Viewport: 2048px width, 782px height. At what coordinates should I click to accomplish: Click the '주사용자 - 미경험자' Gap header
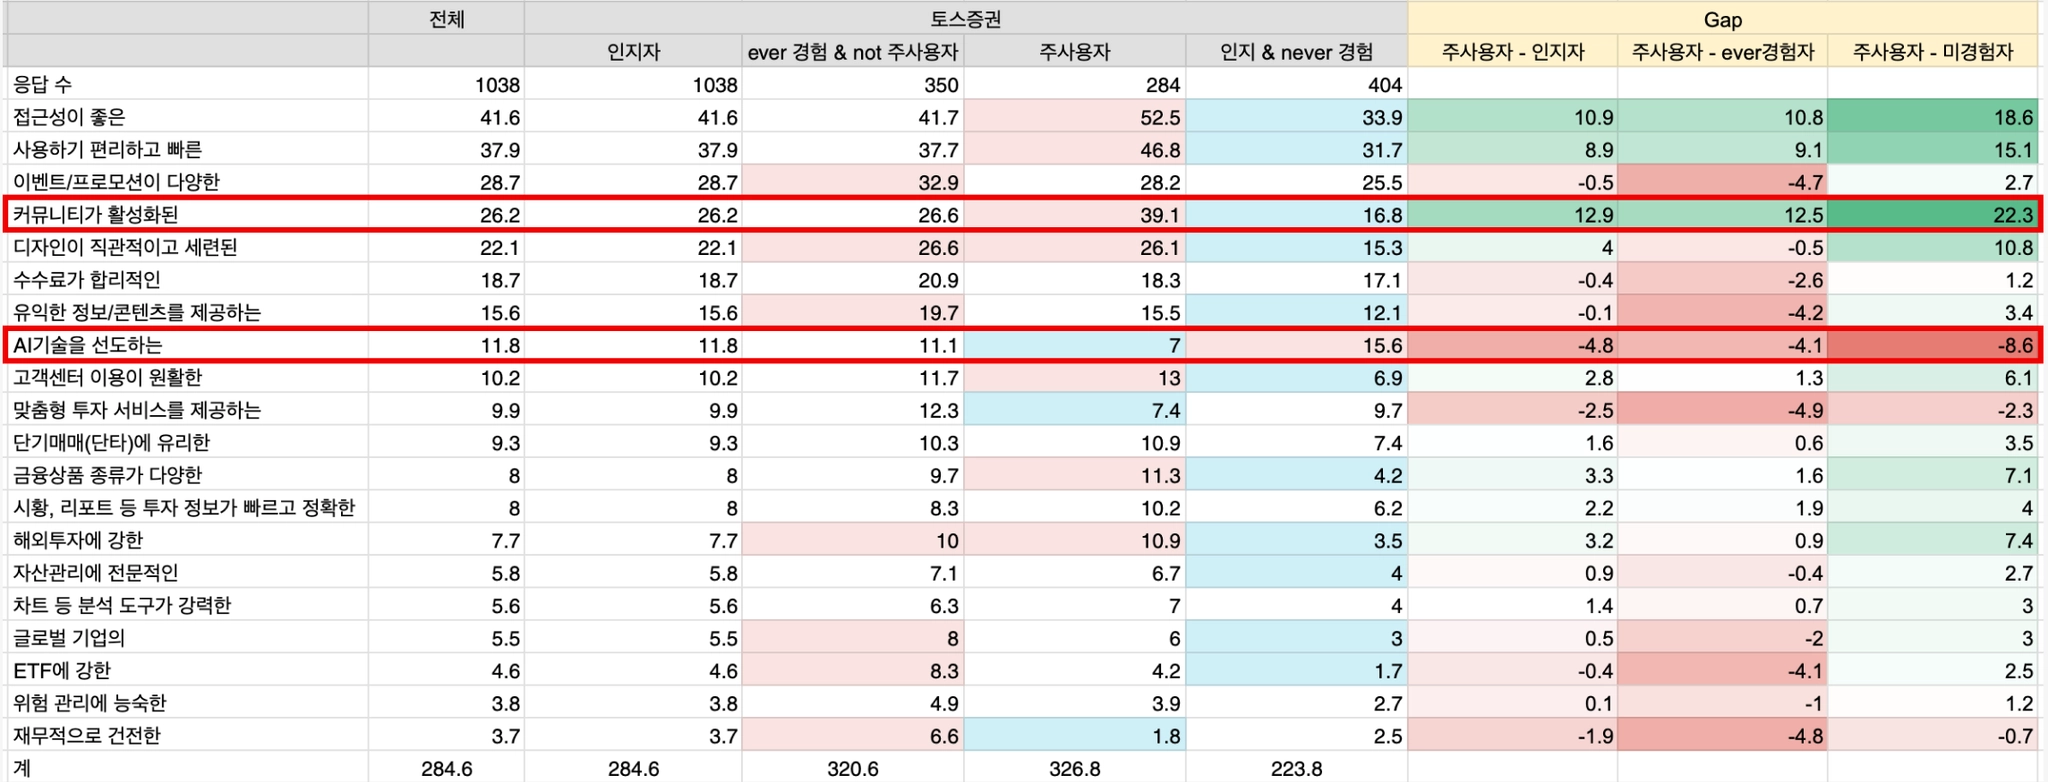tap(1933, 52)
